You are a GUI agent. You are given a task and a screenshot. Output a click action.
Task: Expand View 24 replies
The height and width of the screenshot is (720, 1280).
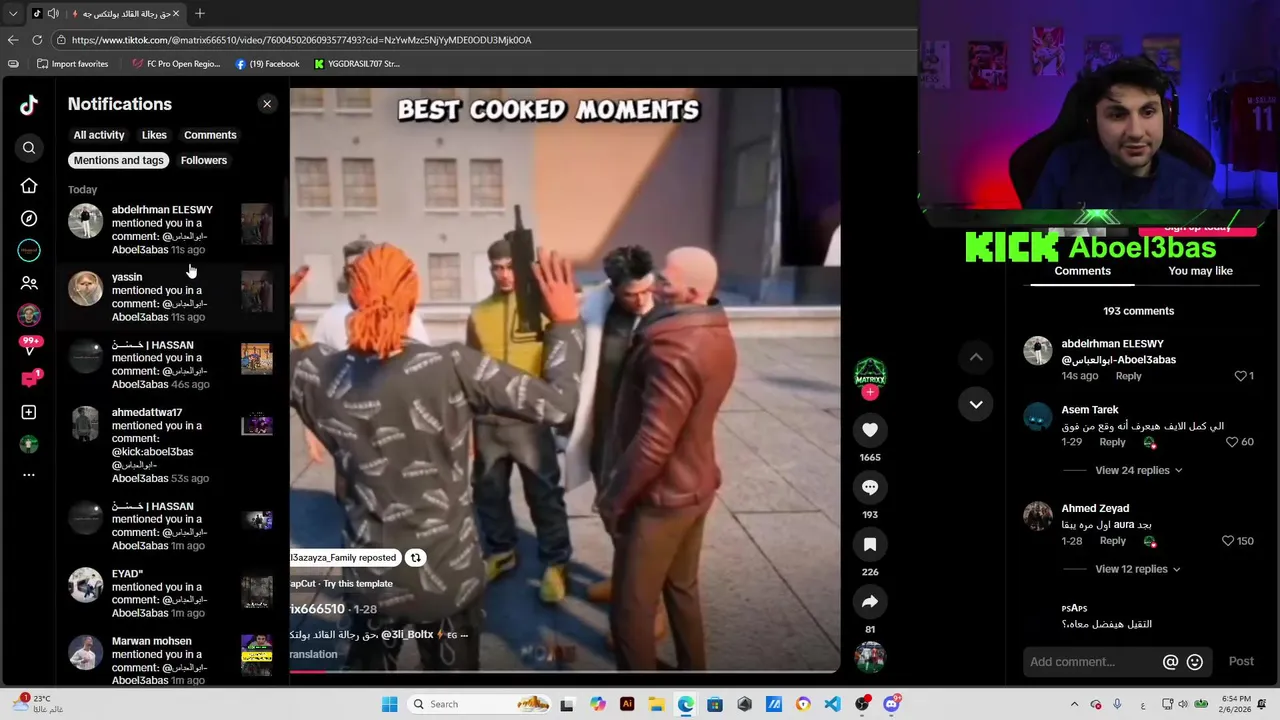(1139, 470)
